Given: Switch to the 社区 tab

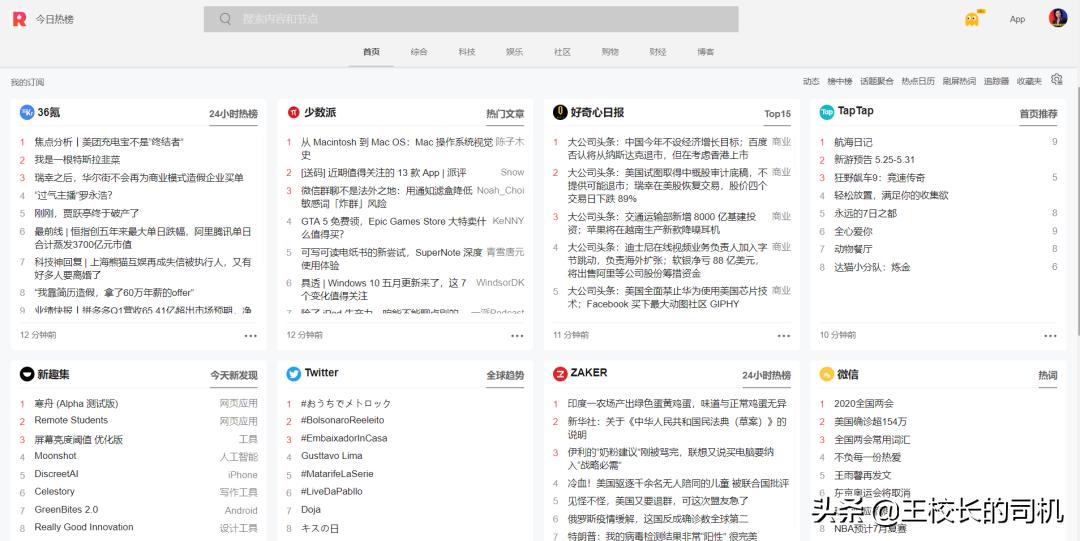Looking at the screenshot, I should click(563, 52).
